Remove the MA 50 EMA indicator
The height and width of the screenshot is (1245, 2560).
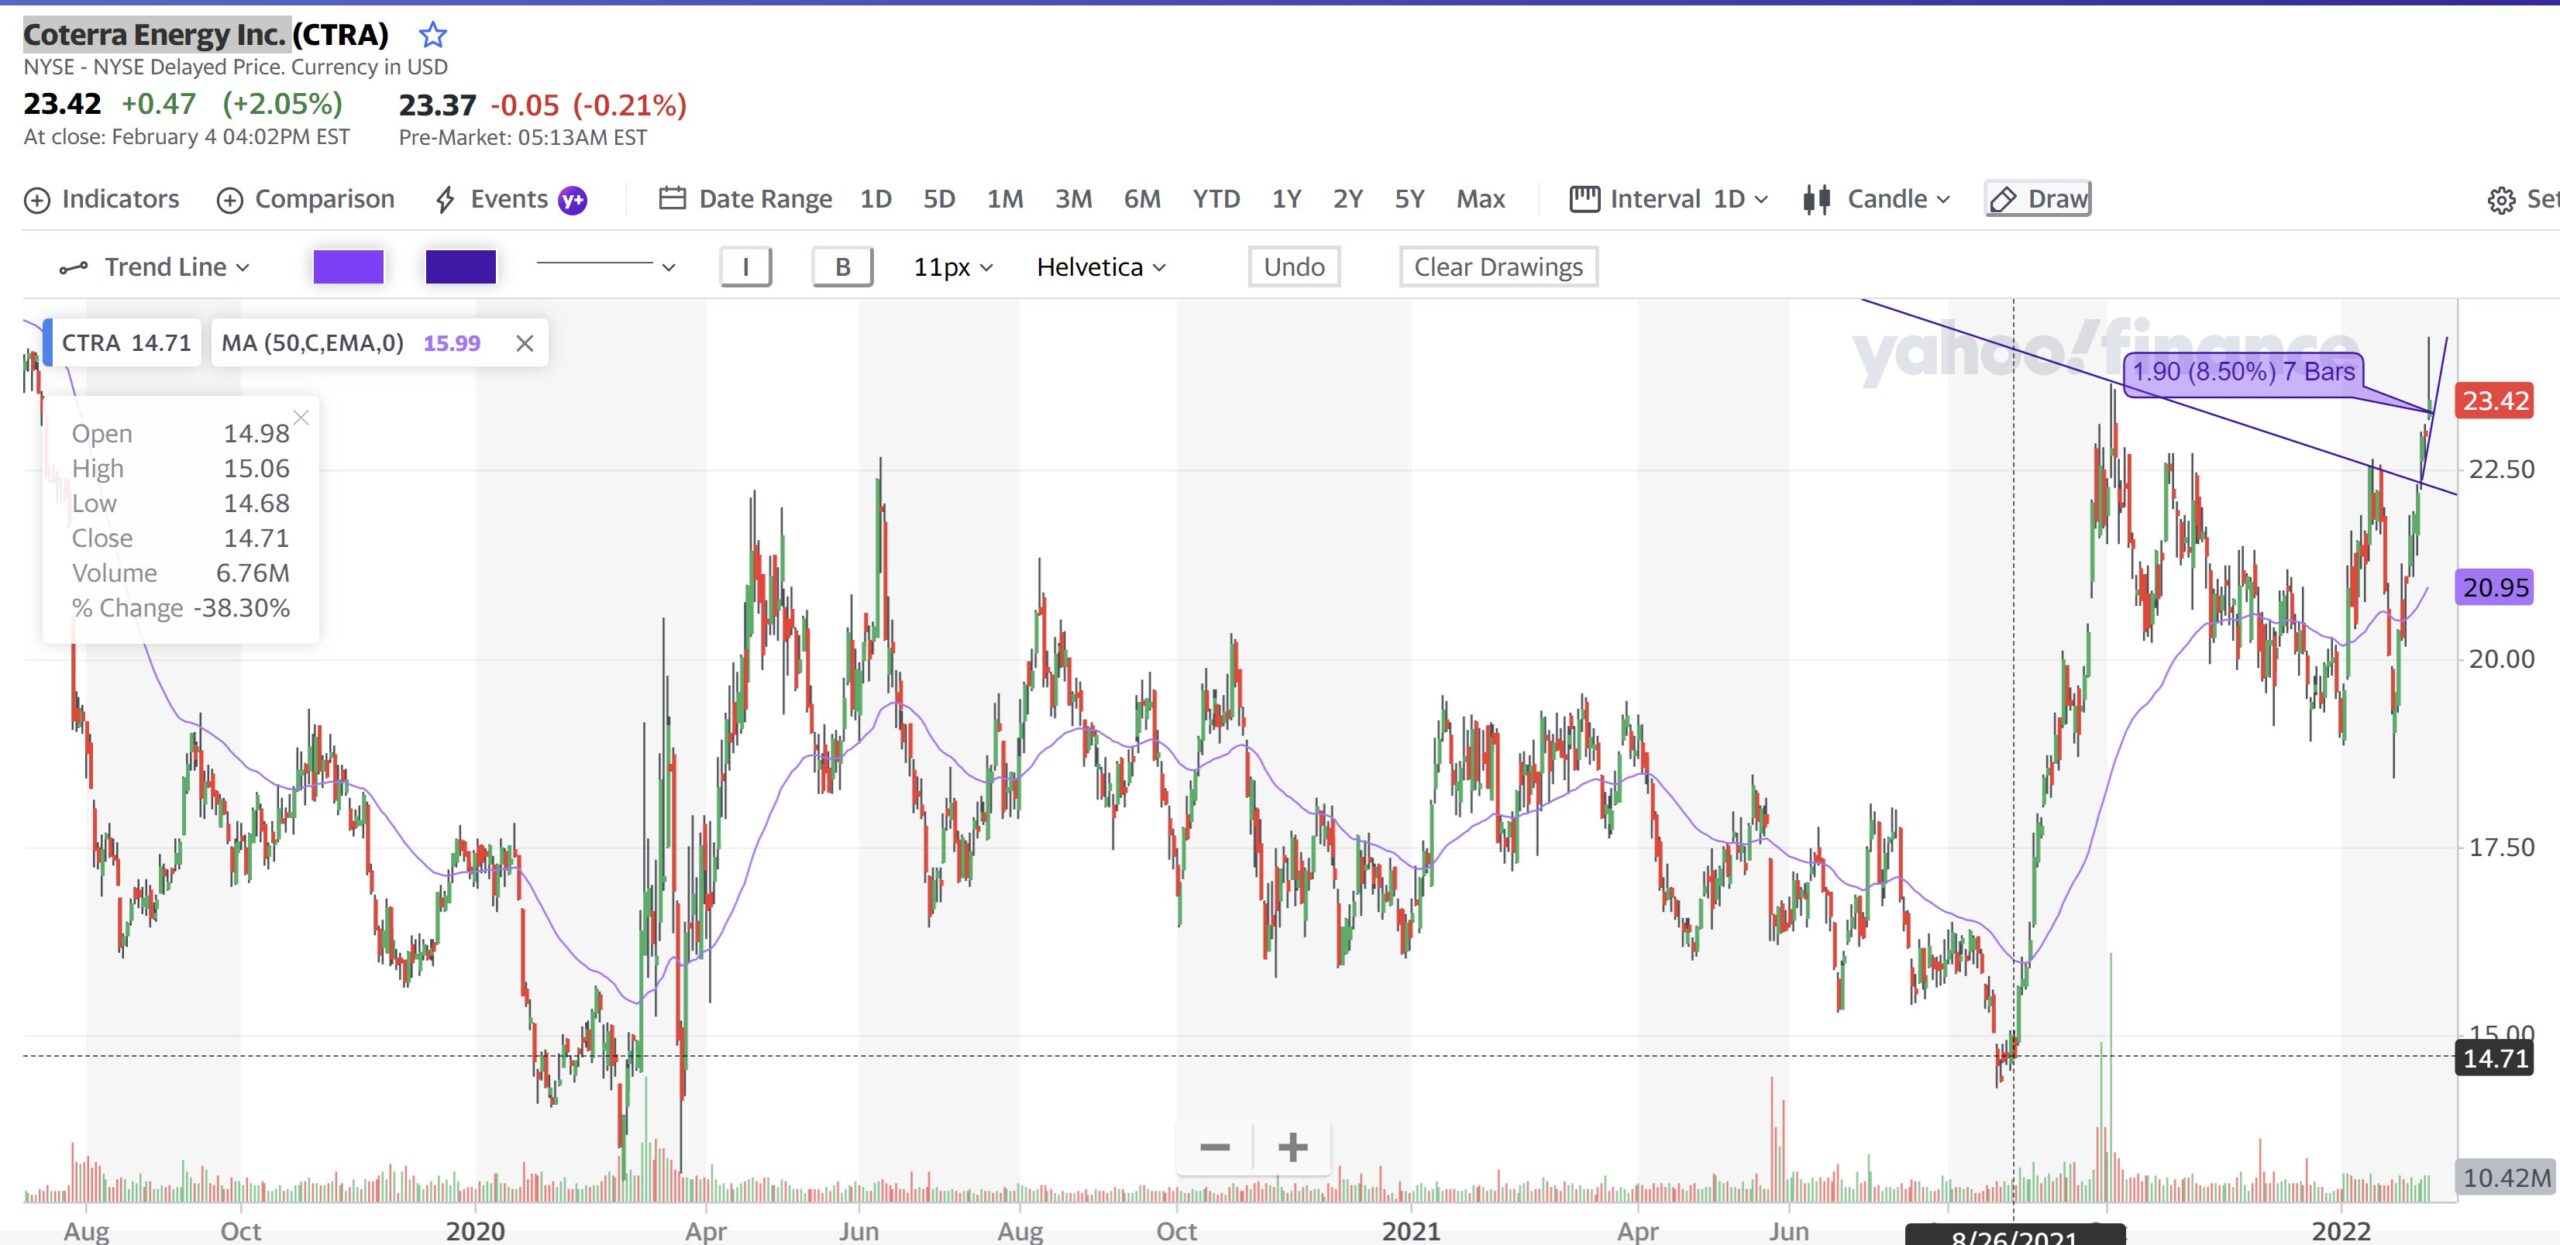coord(524,343)
